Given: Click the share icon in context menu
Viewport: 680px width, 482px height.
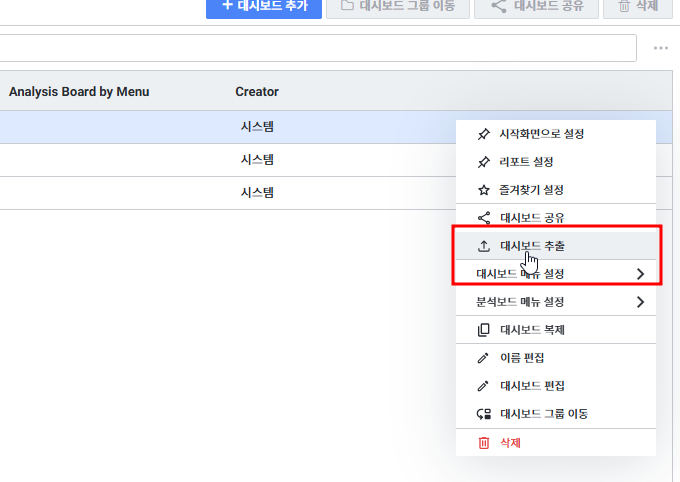Looking at the screenshot, I should 484,218.
